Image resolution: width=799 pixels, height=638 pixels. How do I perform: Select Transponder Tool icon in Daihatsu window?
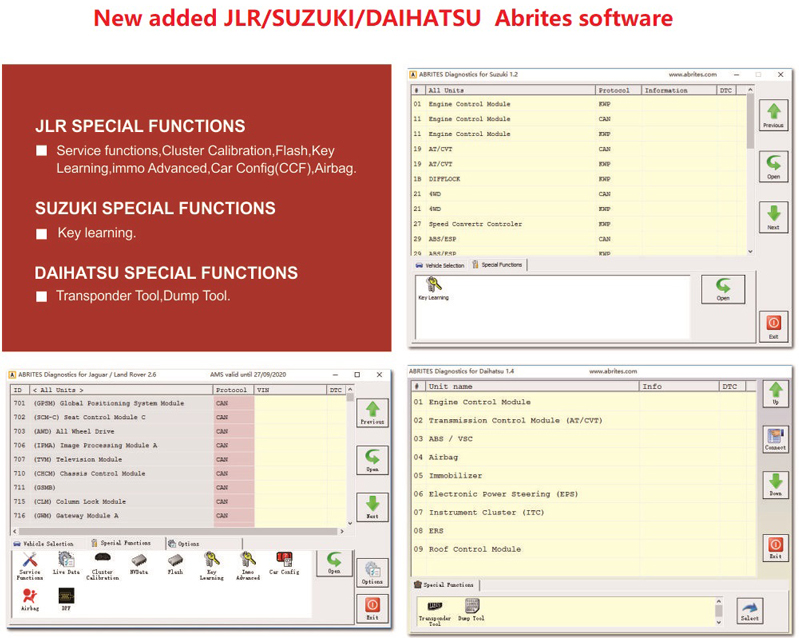[435, 613]
